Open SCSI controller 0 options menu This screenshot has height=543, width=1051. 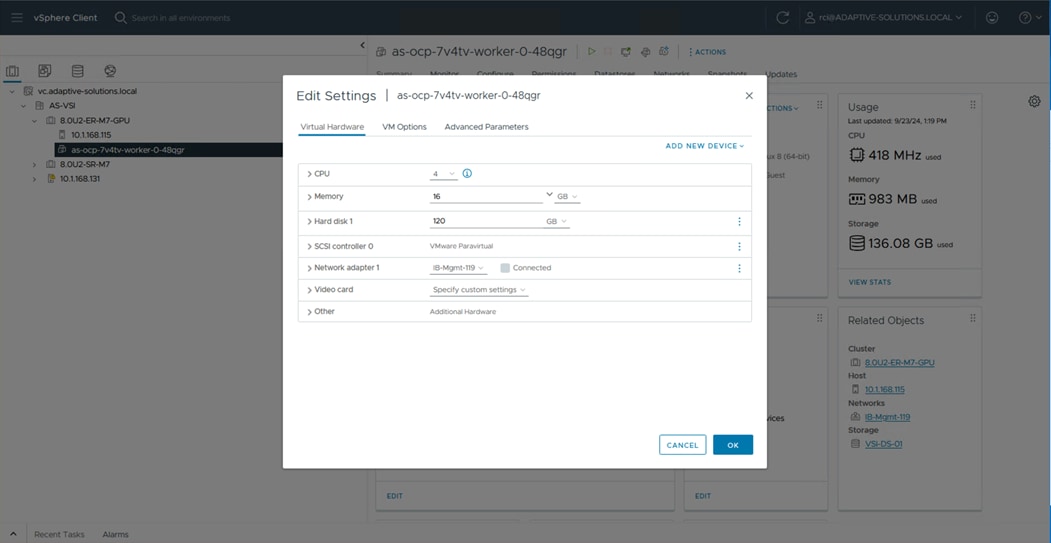[x=739, y=246]
